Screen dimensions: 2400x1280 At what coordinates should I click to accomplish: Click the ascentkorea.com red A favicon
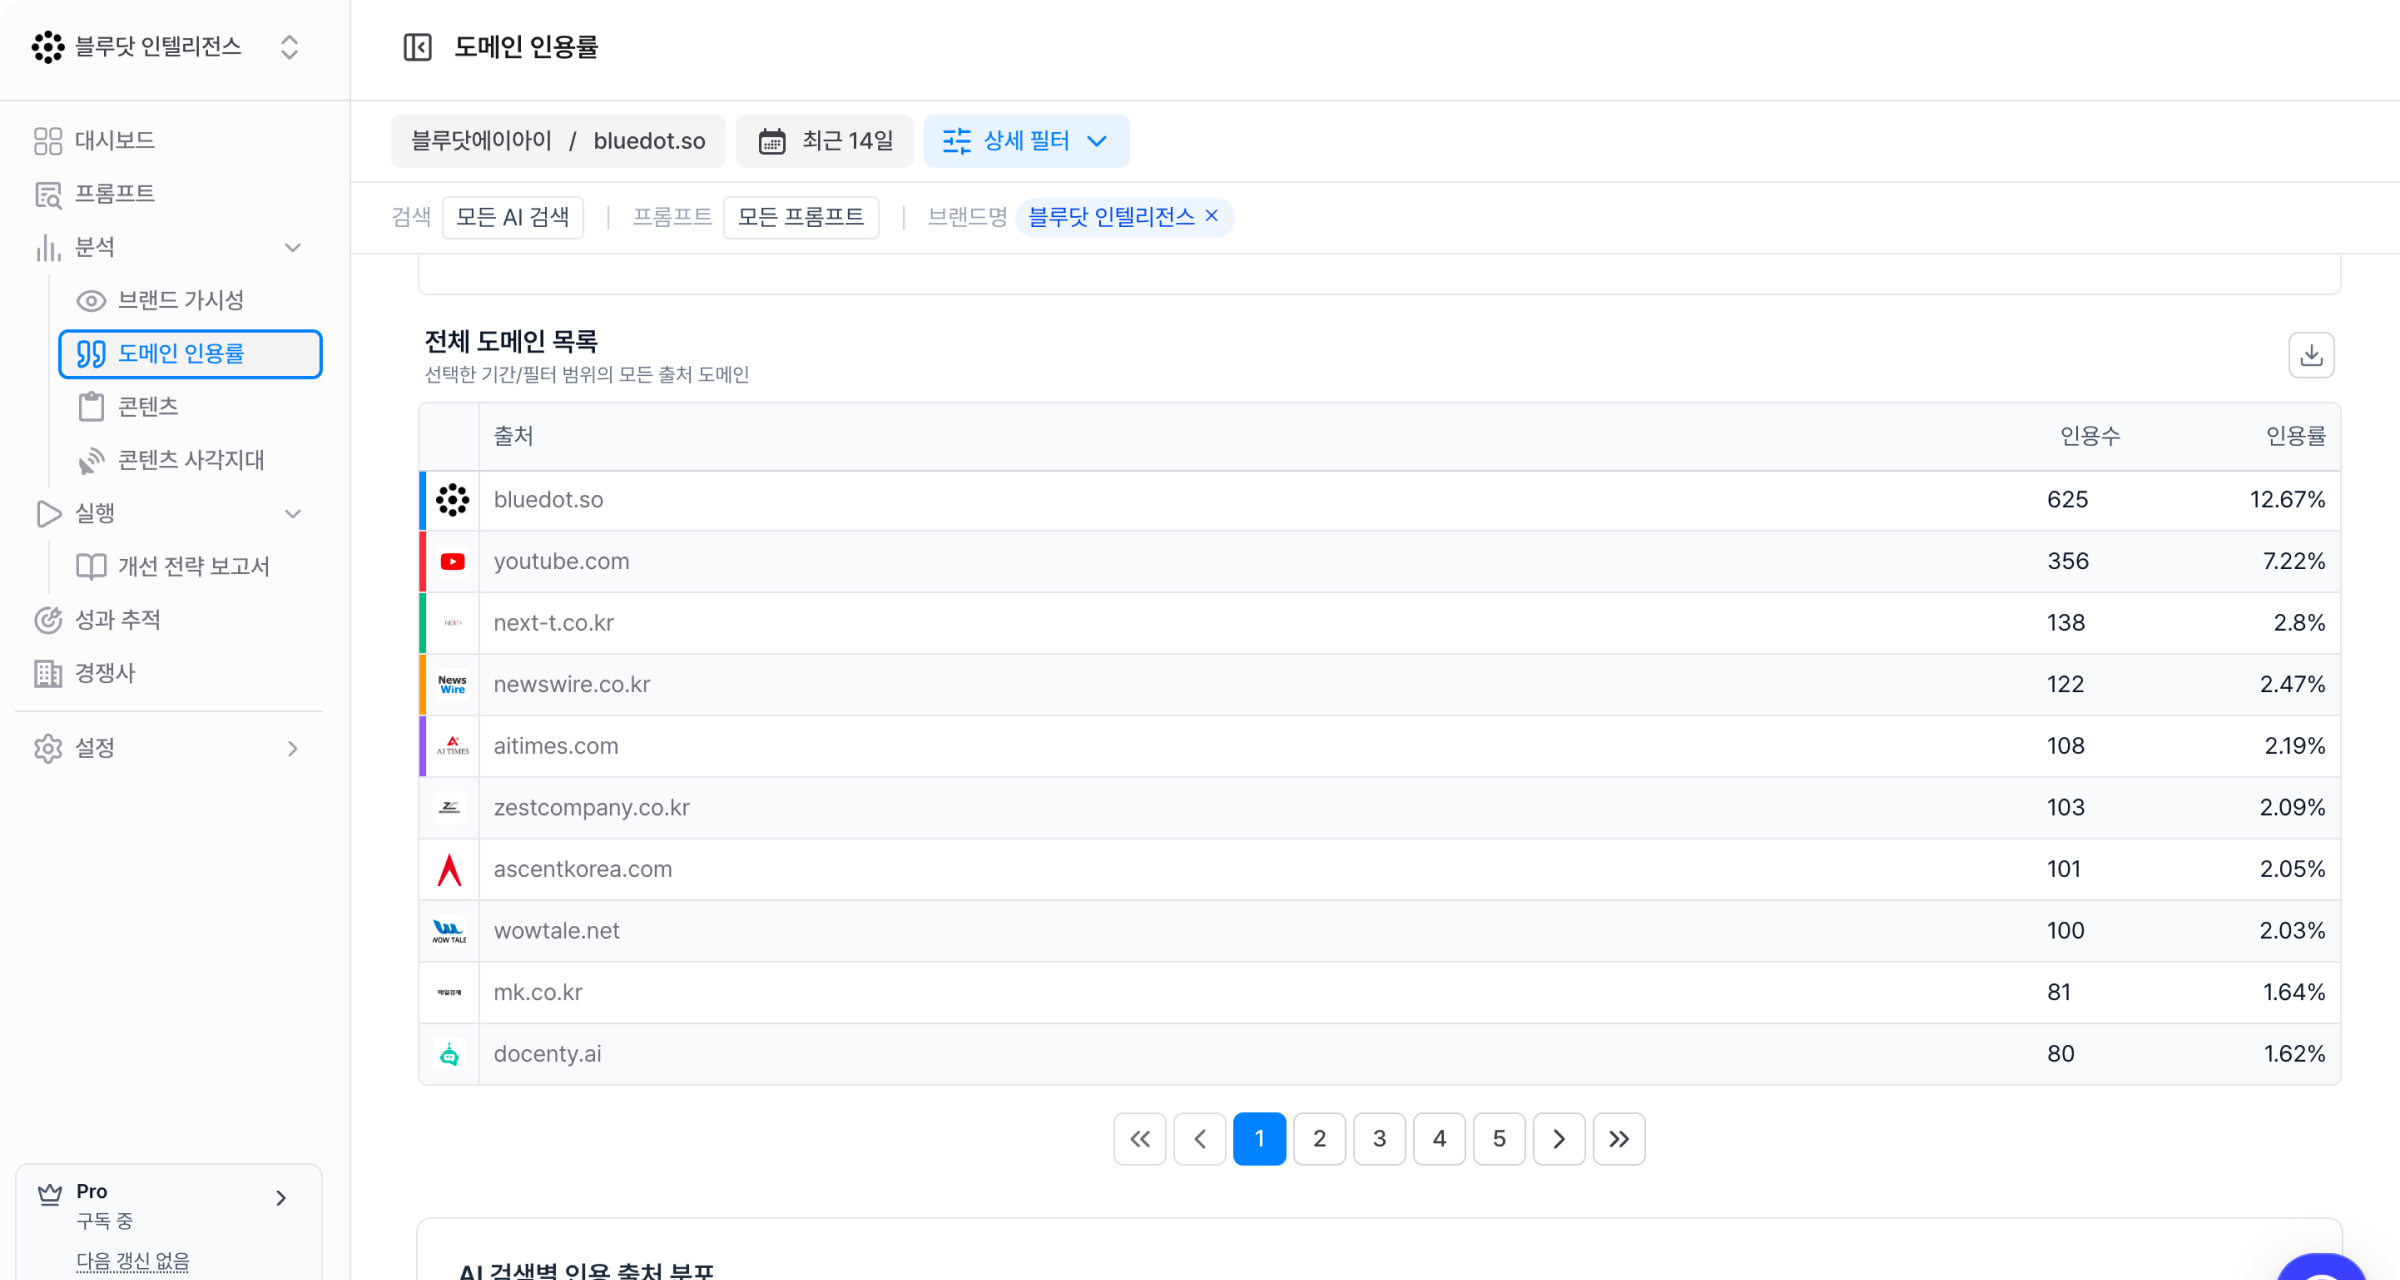coord(450,870)
